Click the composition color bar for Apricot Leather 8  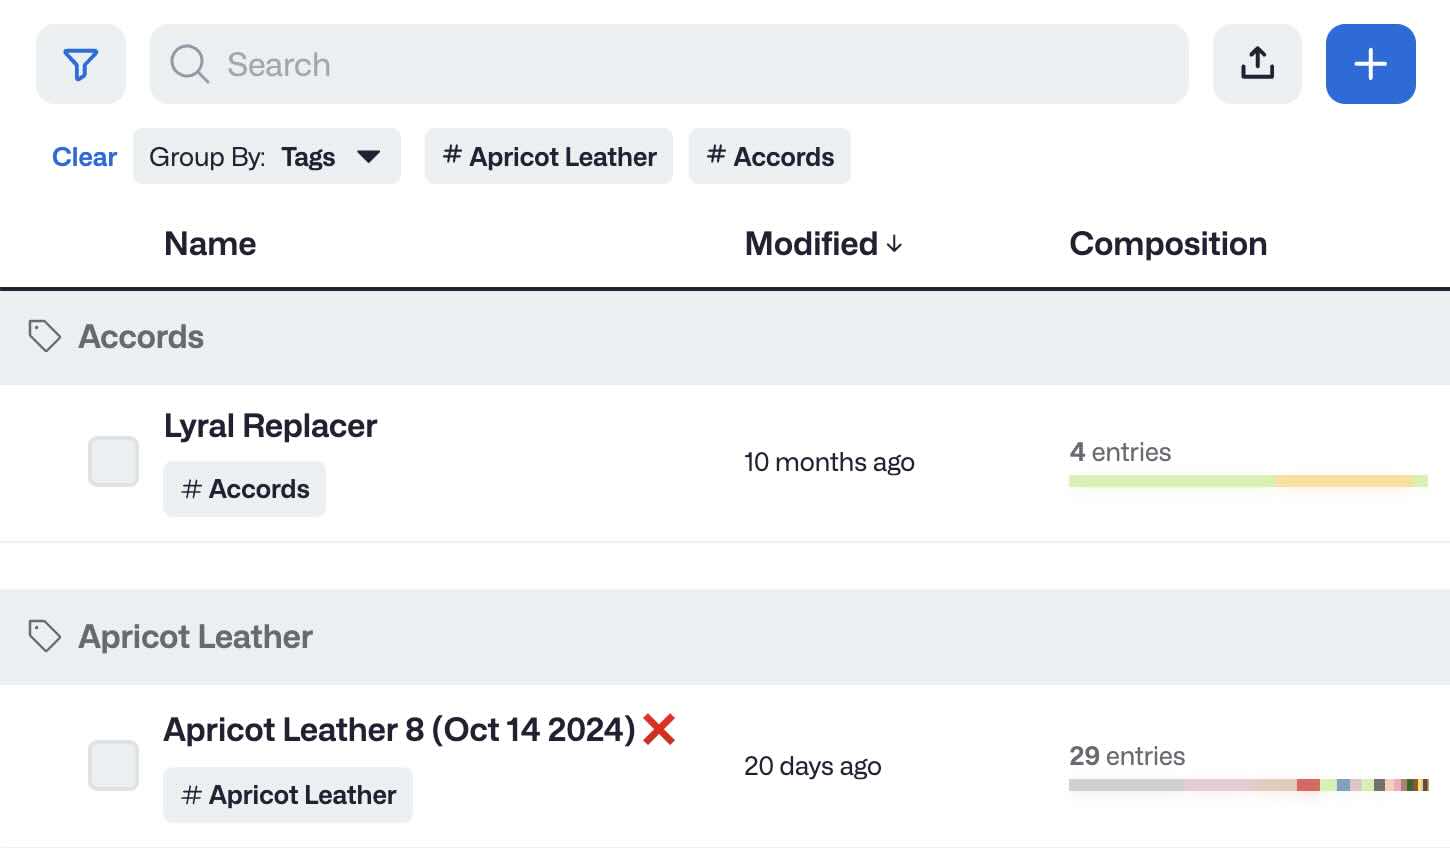(x=1248, y=786)
